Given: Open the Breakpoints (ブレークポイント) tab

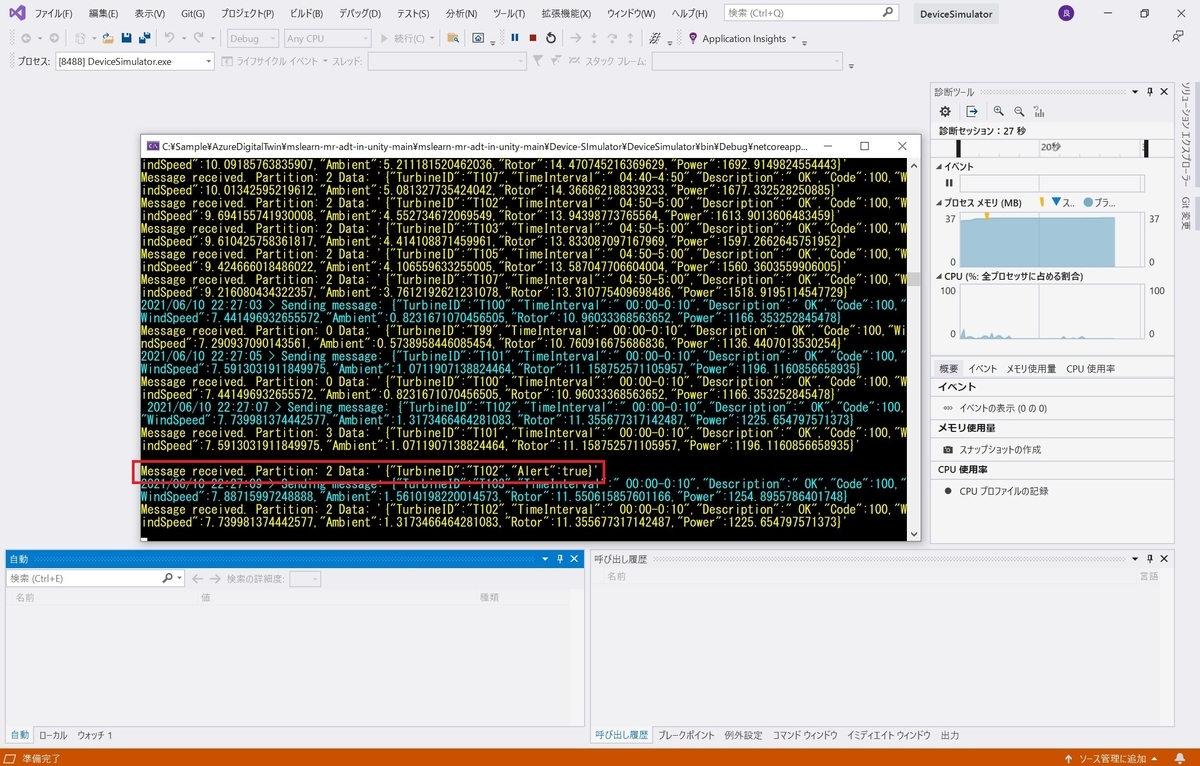Looking at the screenshot, I should tap(686, 735).
